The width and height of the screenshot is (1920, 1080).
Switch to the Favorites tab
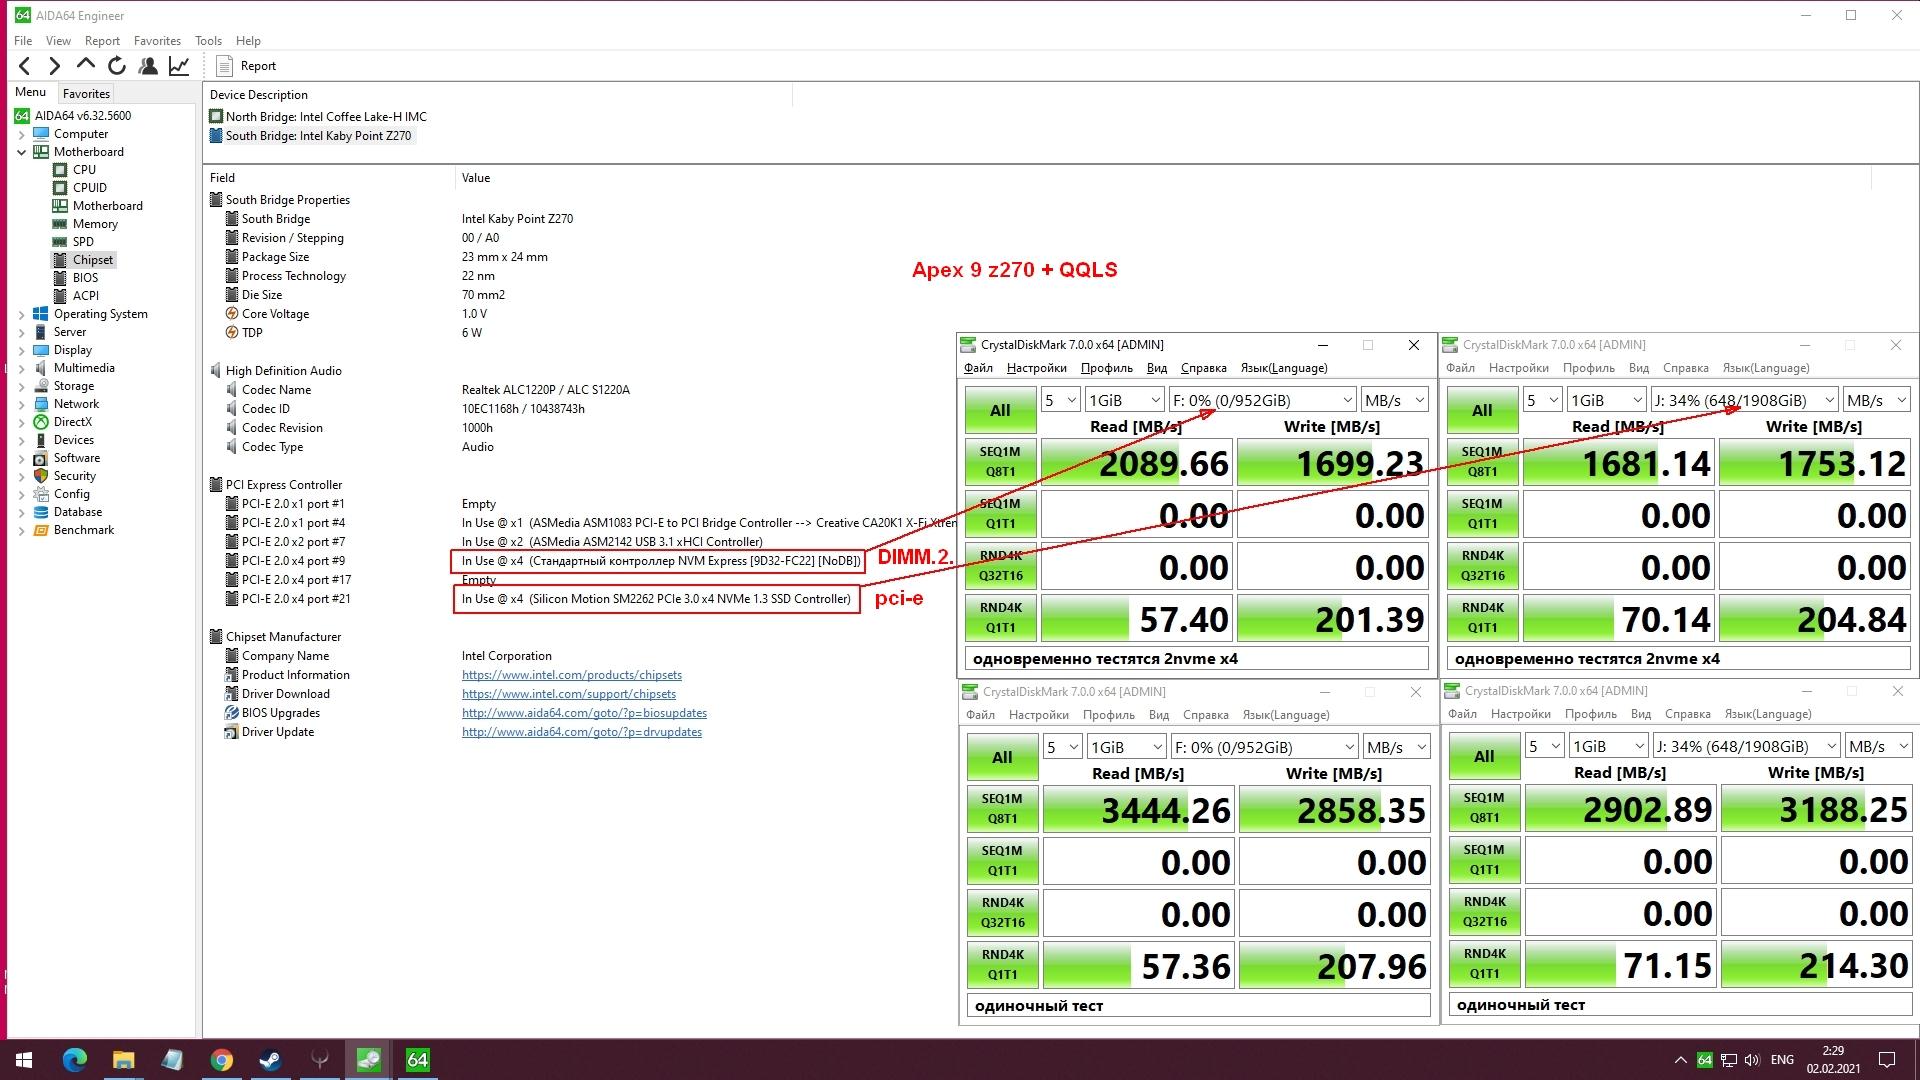[86, 93]
